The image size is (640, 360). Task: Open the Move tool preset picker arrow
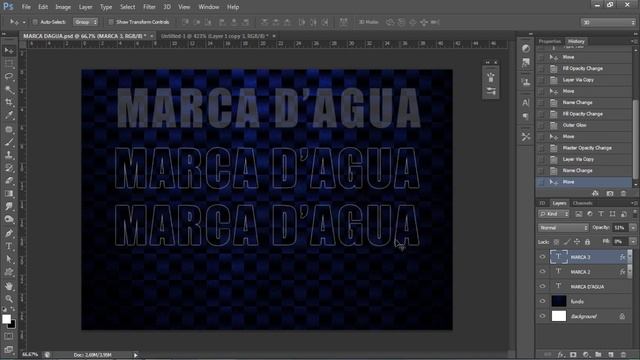coord(24,22)
